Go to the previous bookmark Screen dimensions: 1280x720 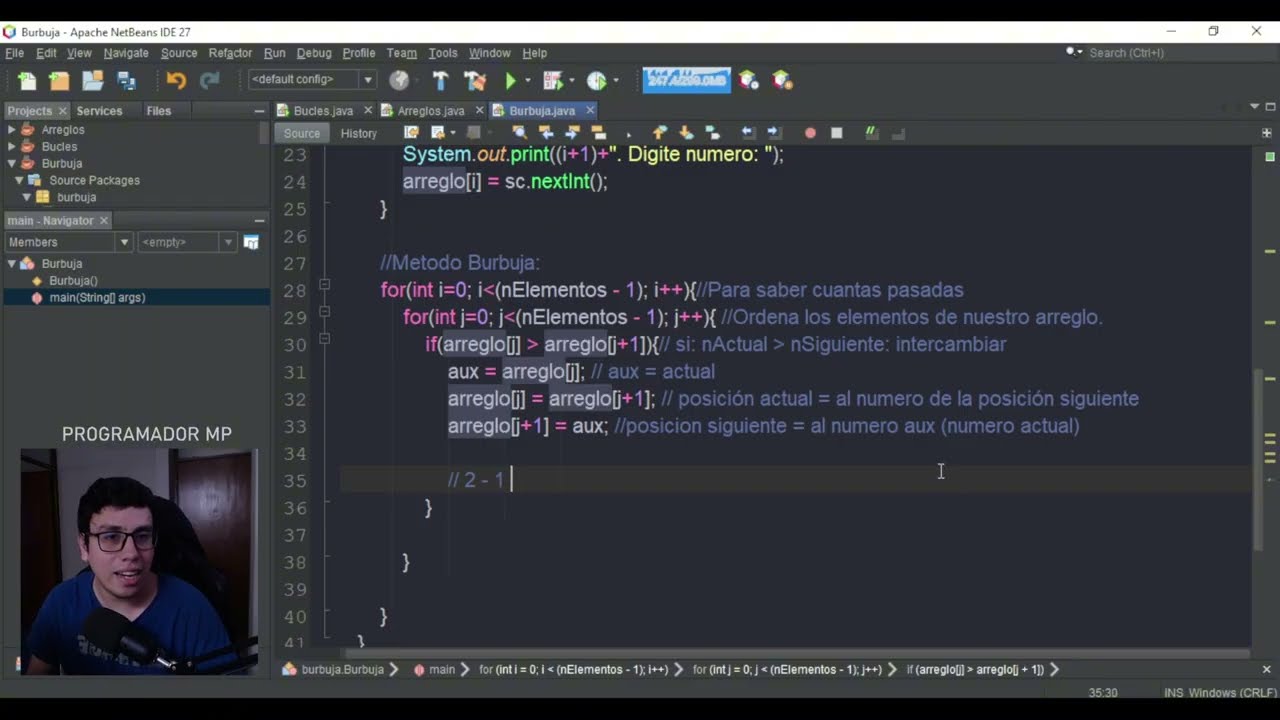tap(659, 133)
